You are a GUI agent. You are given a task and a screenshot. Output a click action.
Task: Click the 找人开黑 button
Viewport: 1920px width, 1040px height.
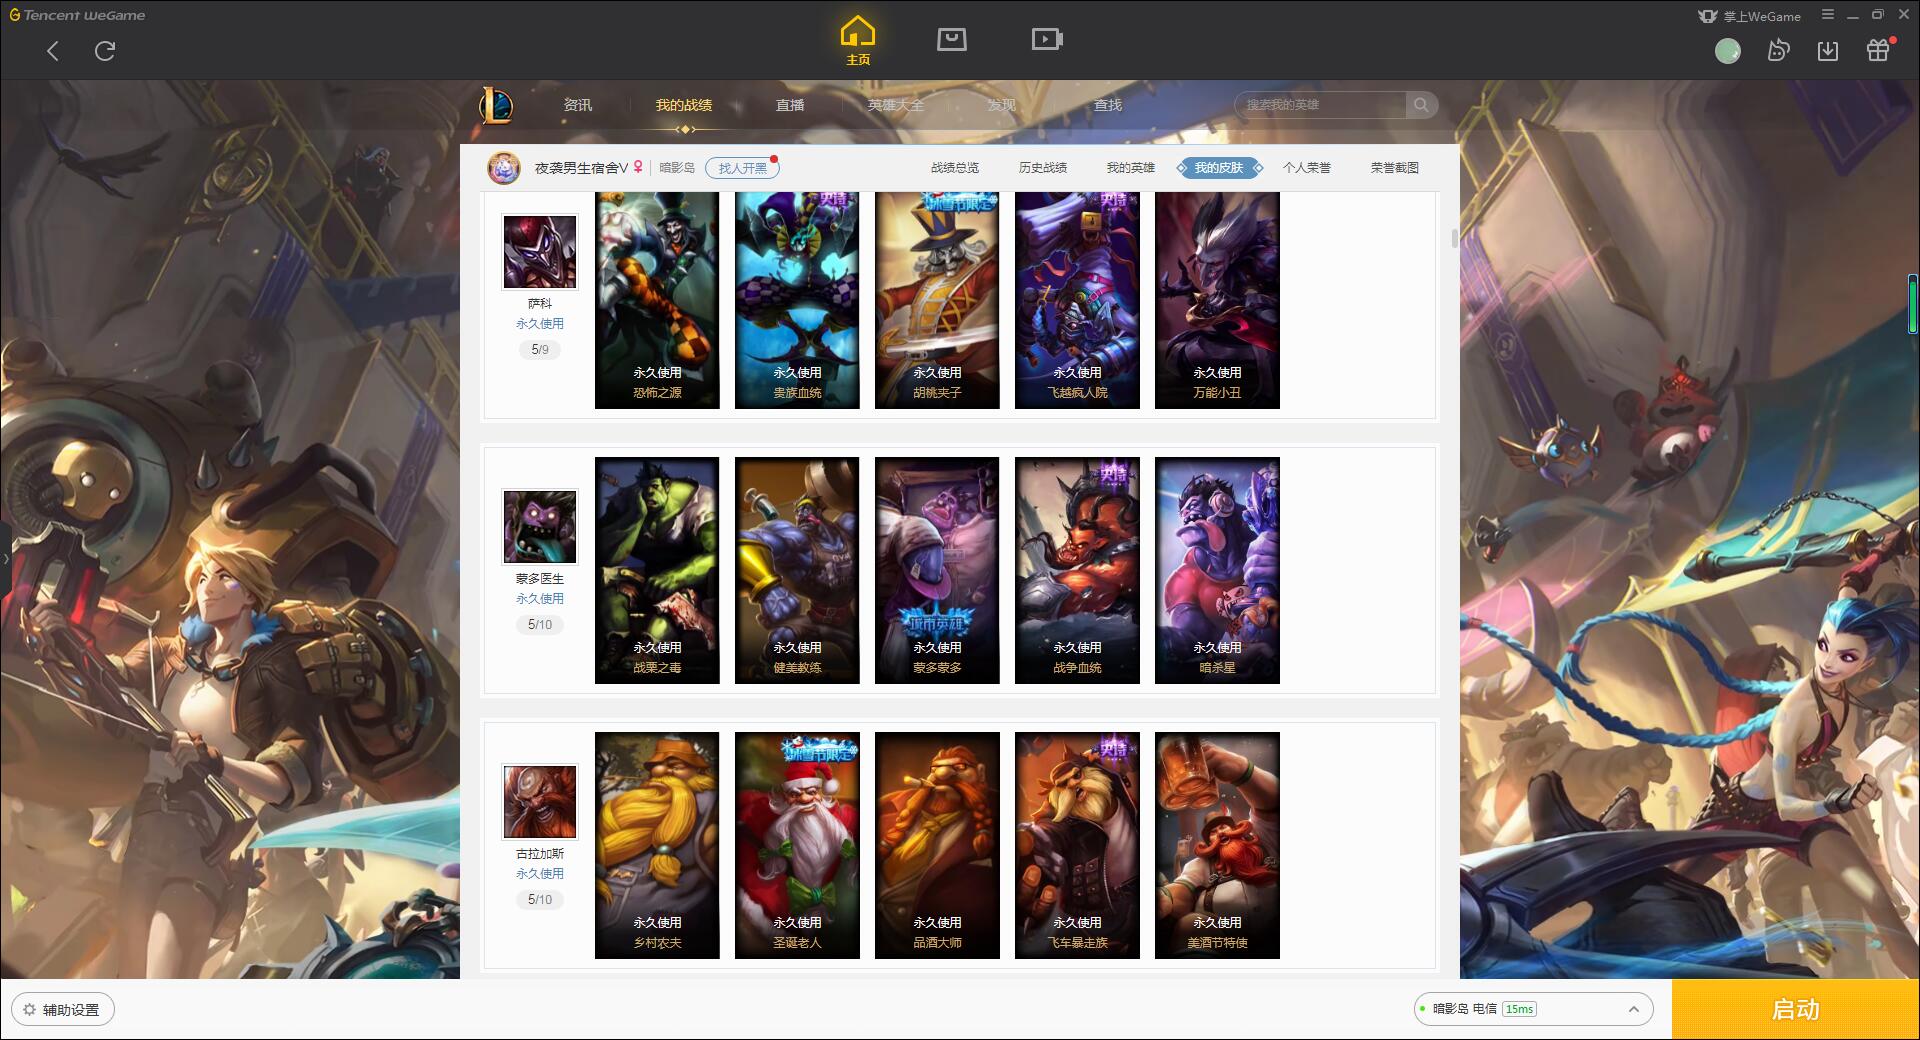742,168
